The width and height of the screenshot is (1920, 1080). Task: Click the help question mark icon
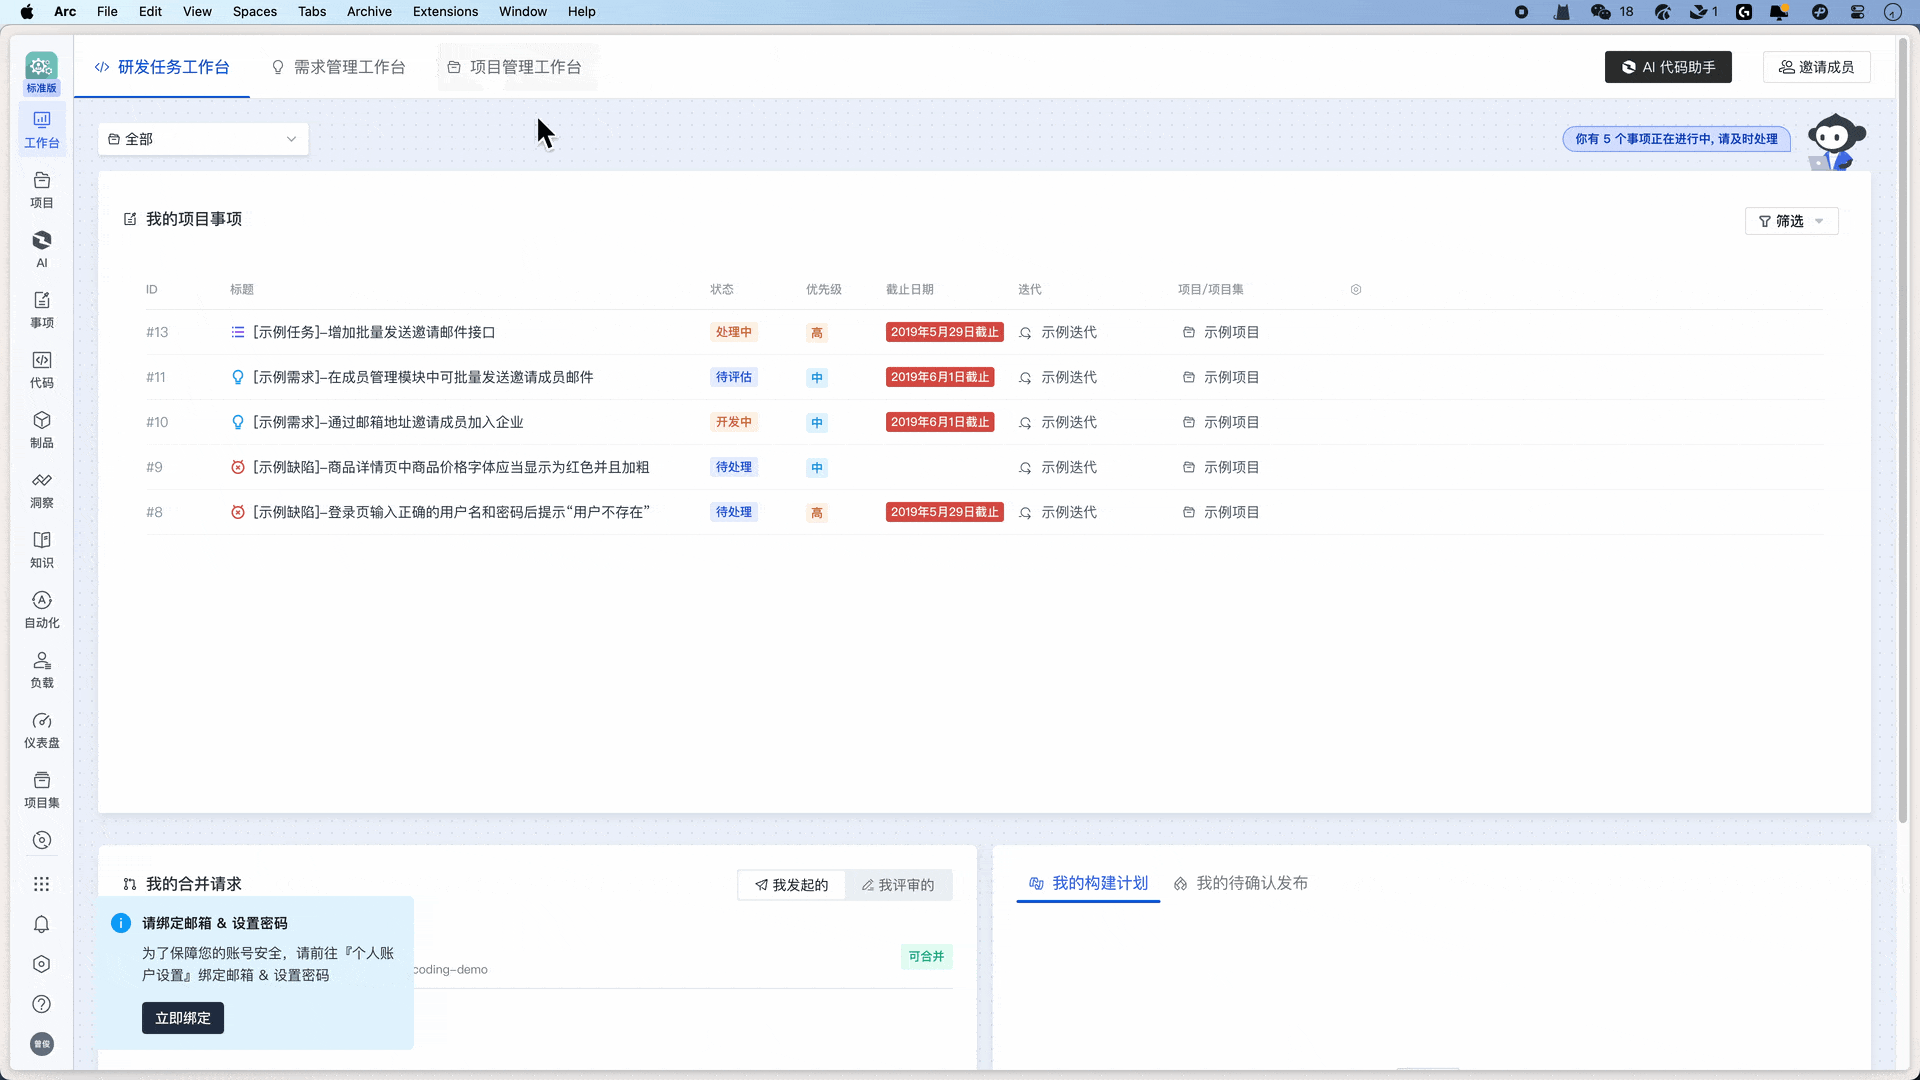(x=41, y=1004)
